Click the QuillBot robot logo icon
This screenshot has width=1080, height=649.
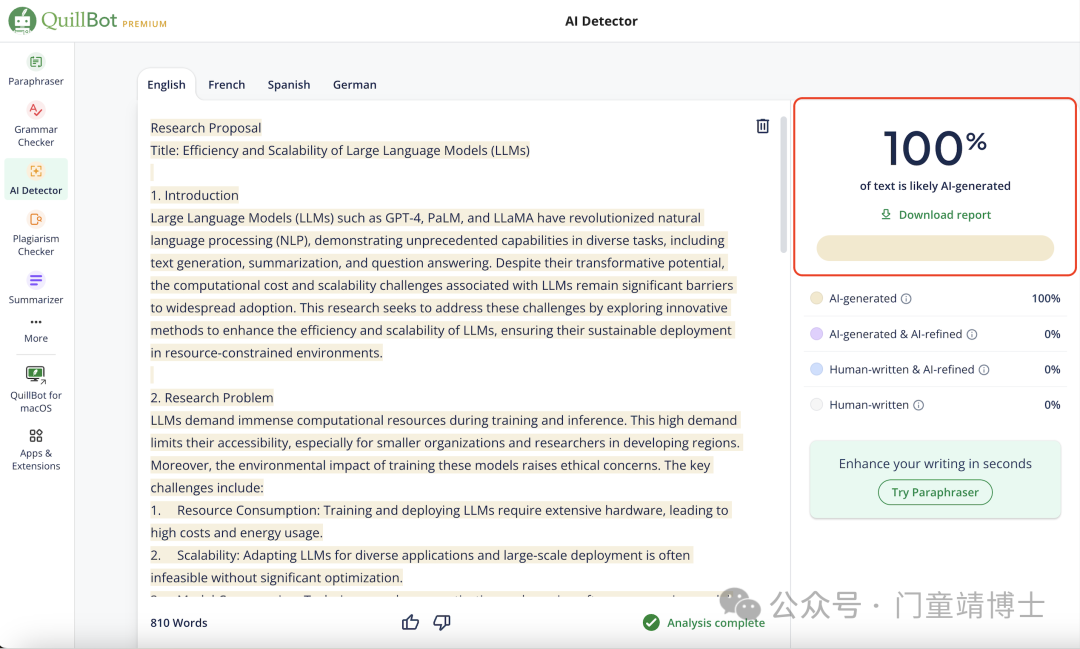click(22, 20)
